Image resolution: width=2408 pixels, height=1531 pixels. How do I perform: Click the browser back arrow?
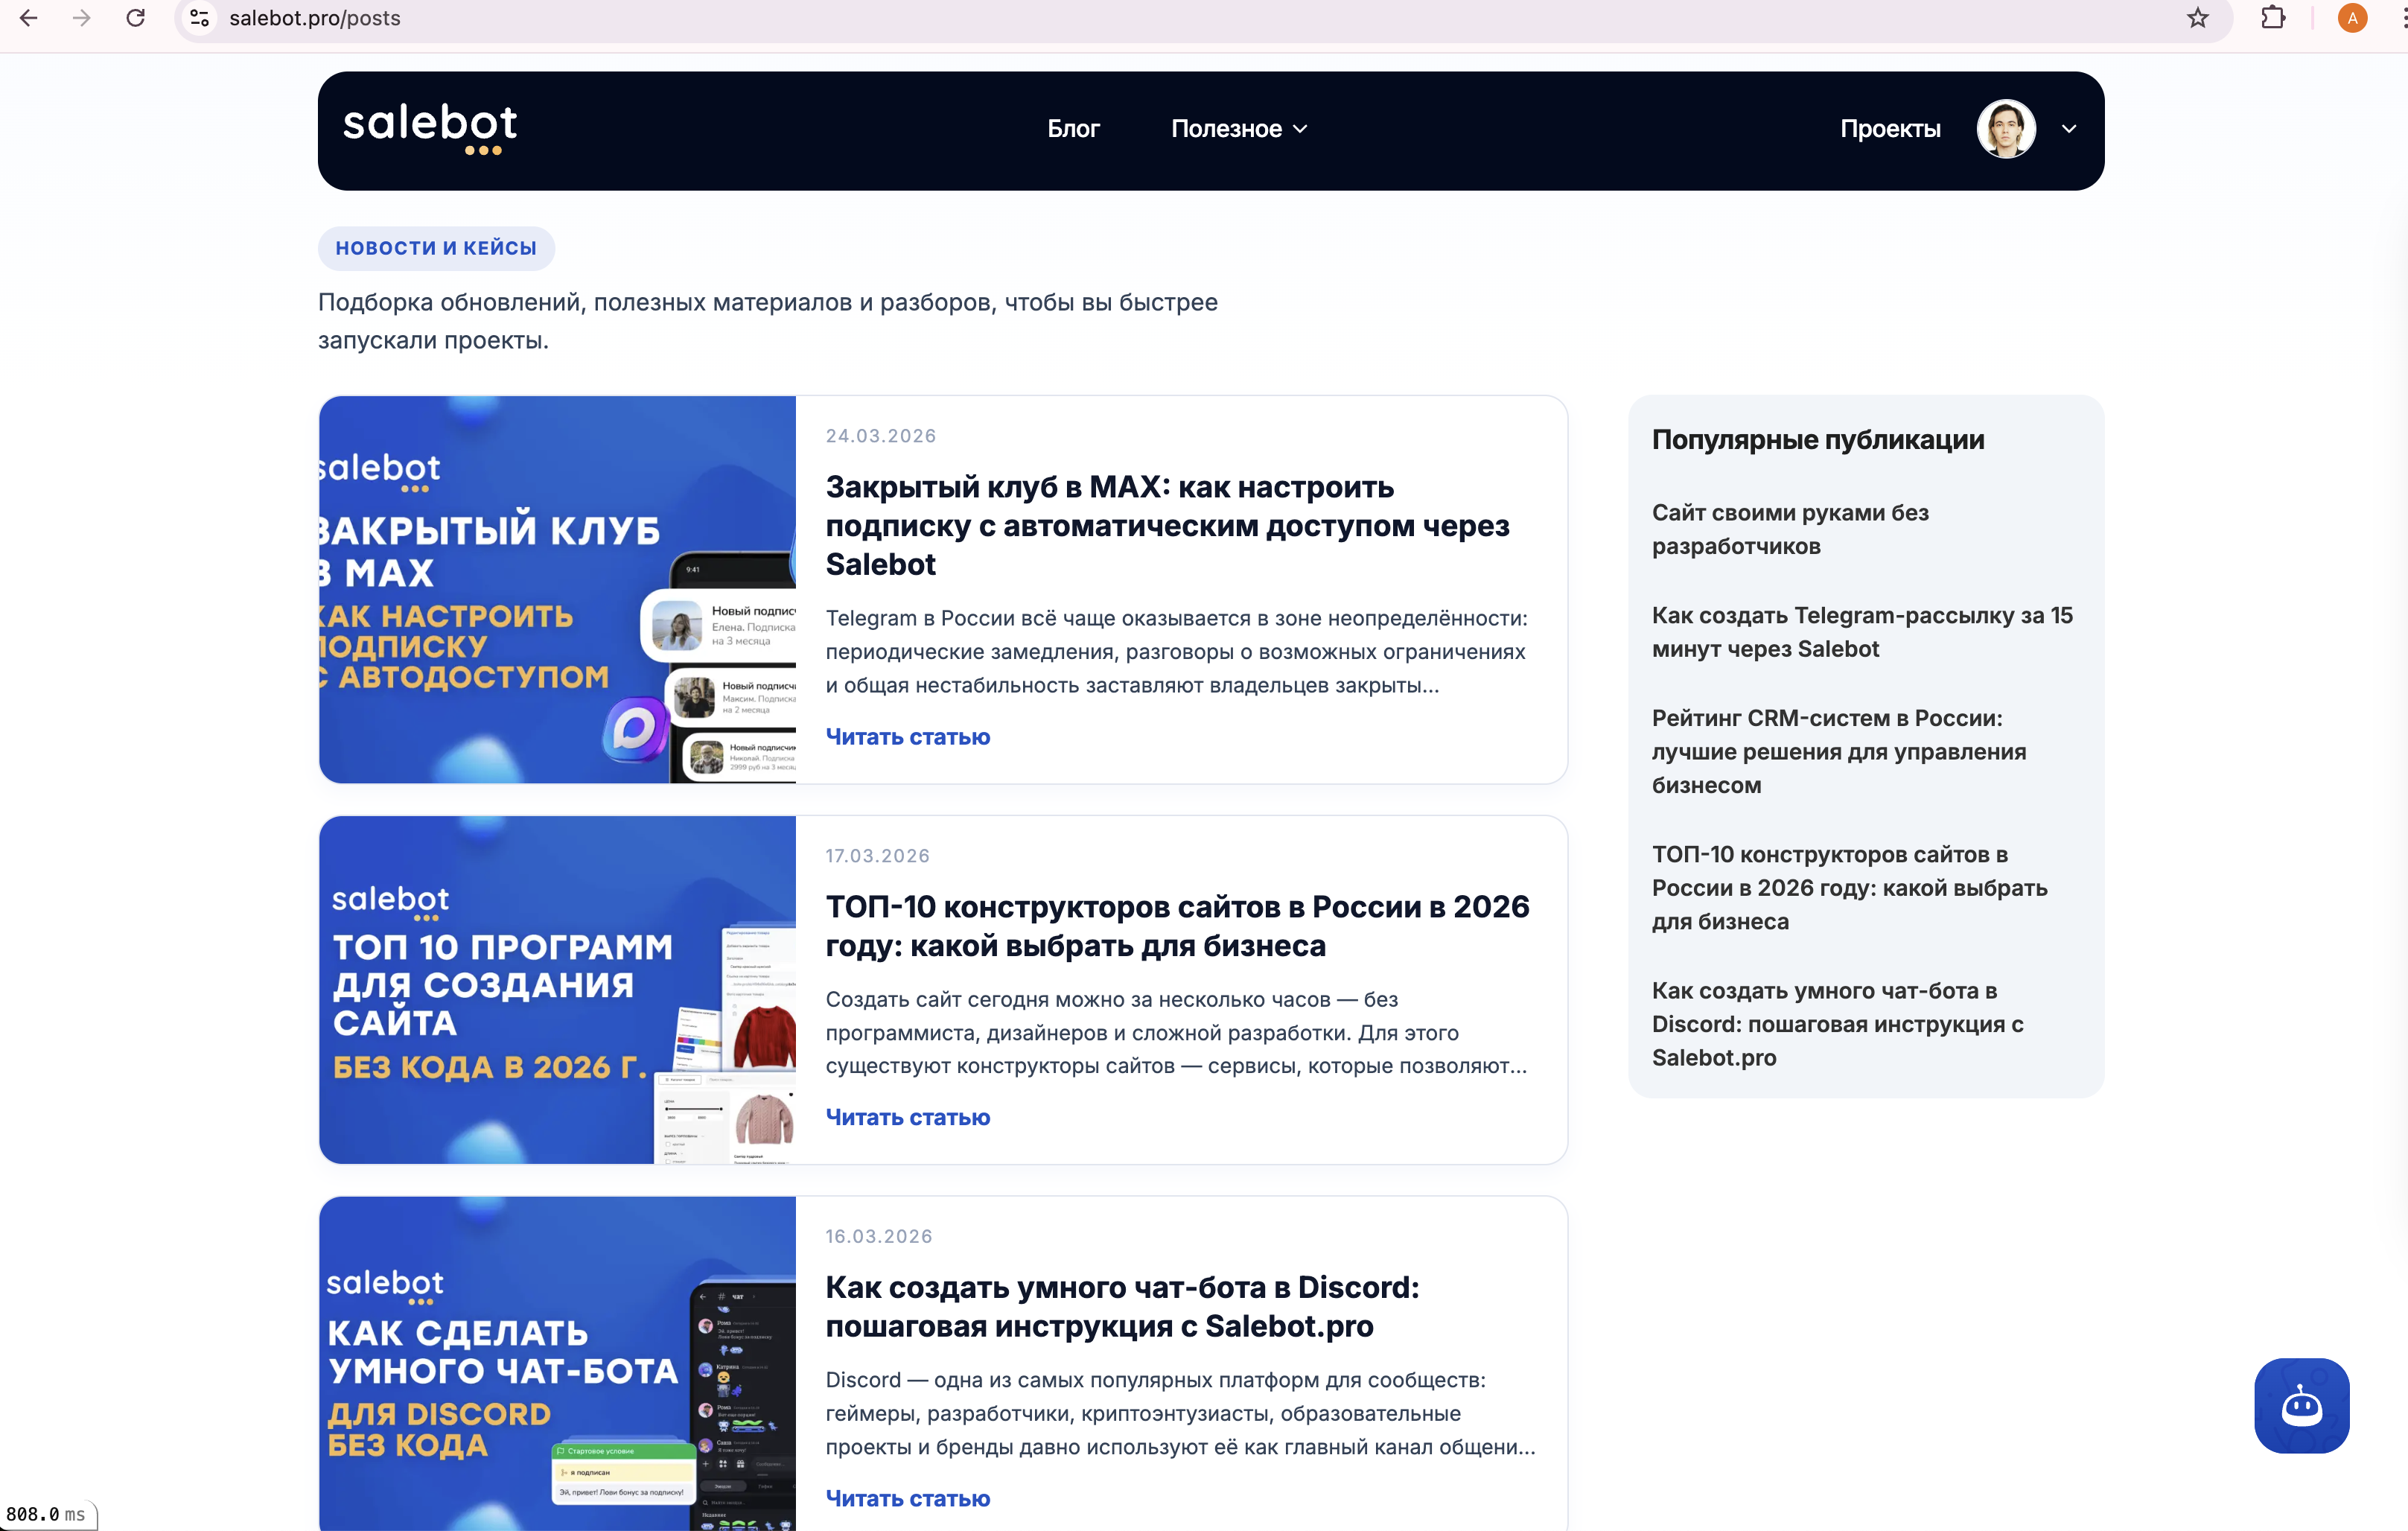point(28,18)
